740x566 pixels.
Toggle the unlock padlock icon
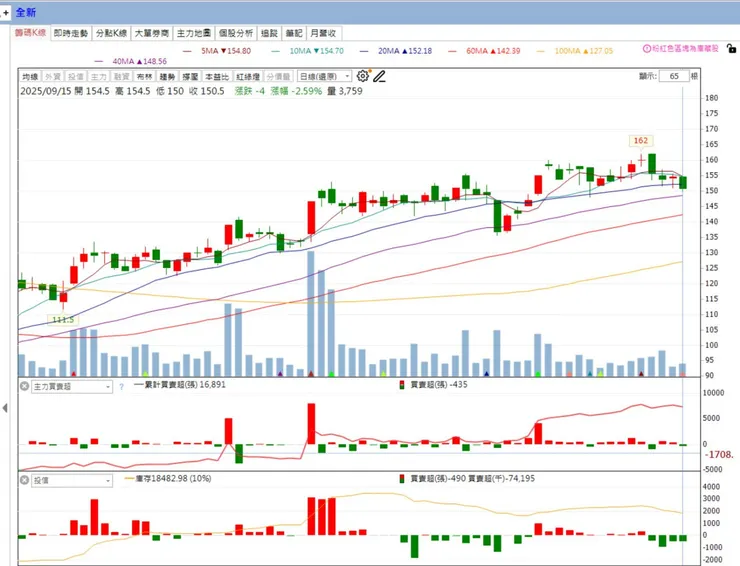point(731,48)
